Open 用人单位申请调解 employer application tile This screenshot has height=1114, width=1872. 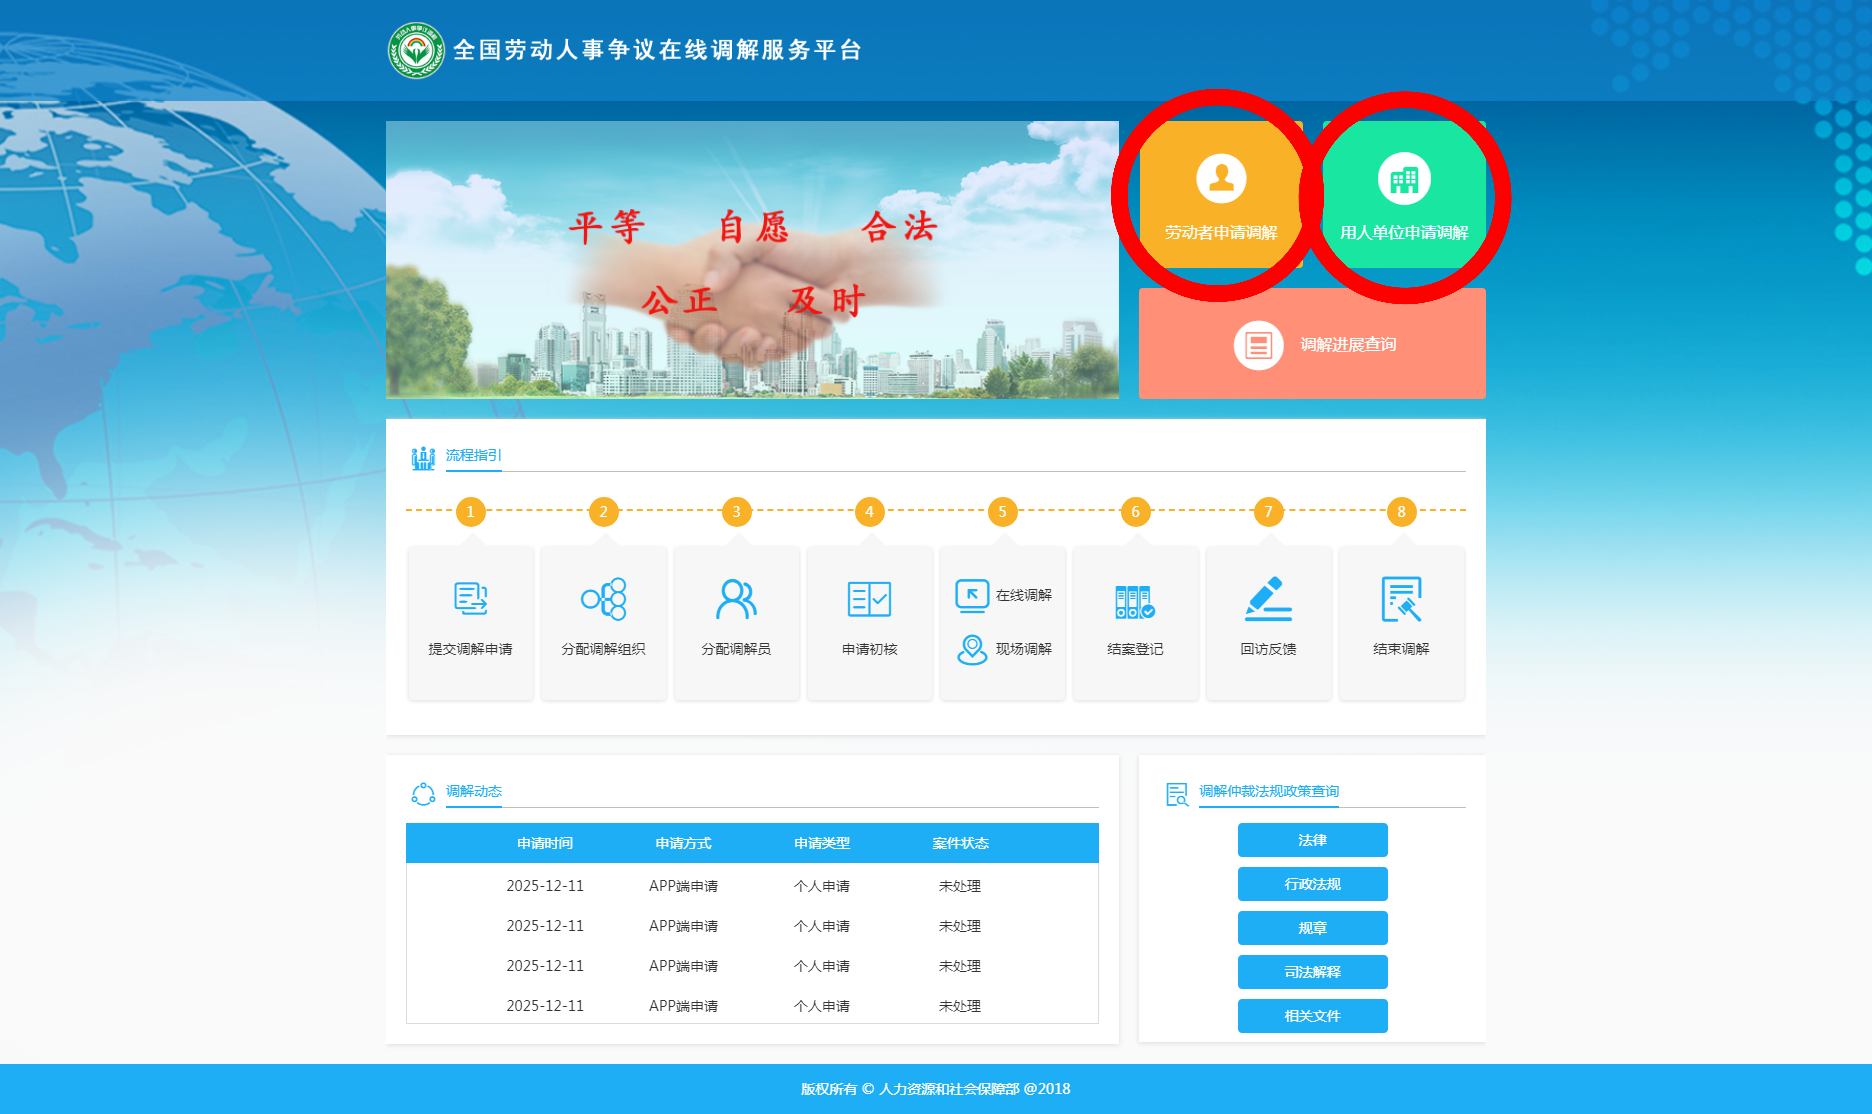point(1404,195)
